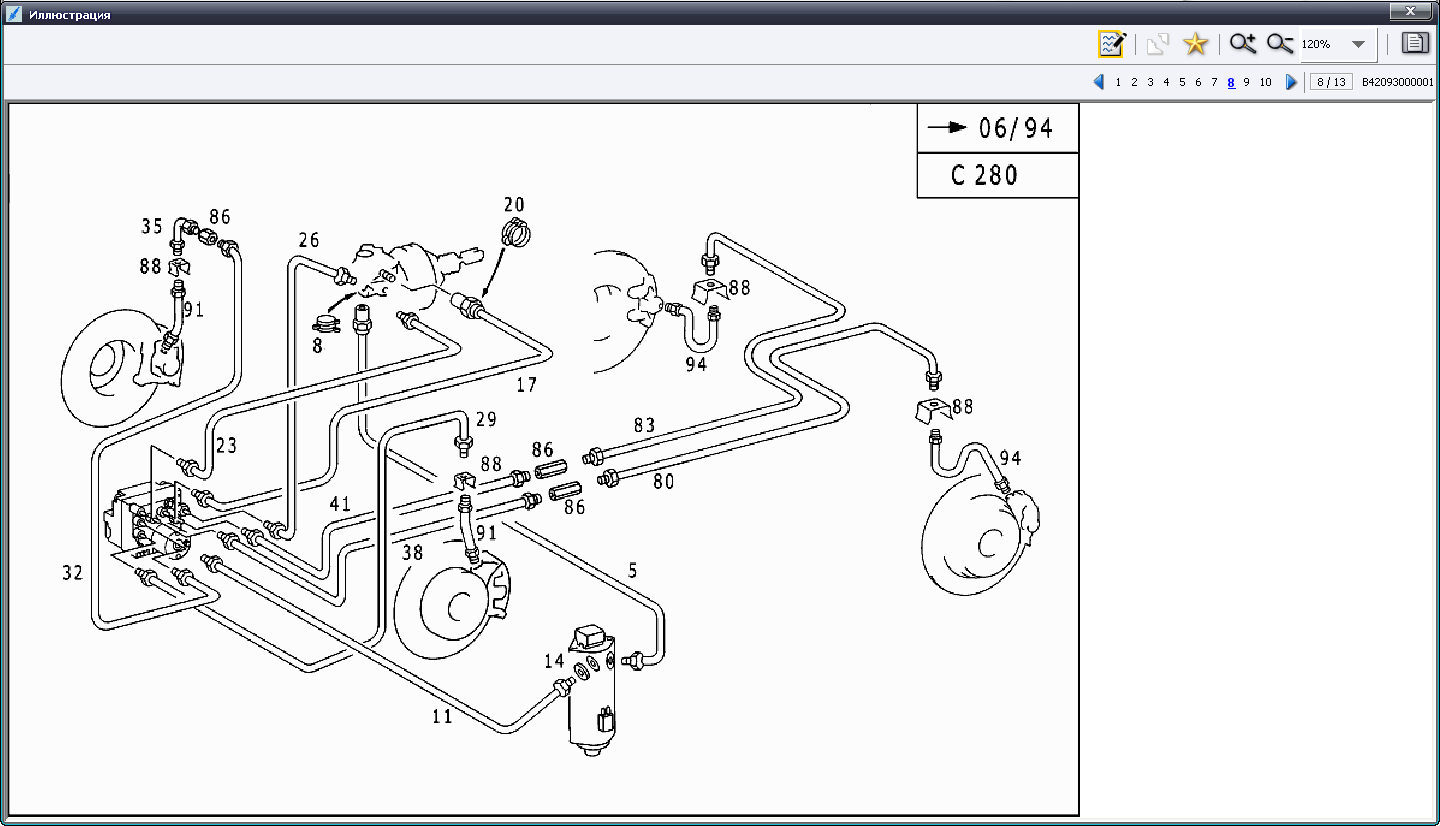Jump to illustration page 2
Image resolution: width=1440 pixels, height=826 pixels.
coord(1134,83)
